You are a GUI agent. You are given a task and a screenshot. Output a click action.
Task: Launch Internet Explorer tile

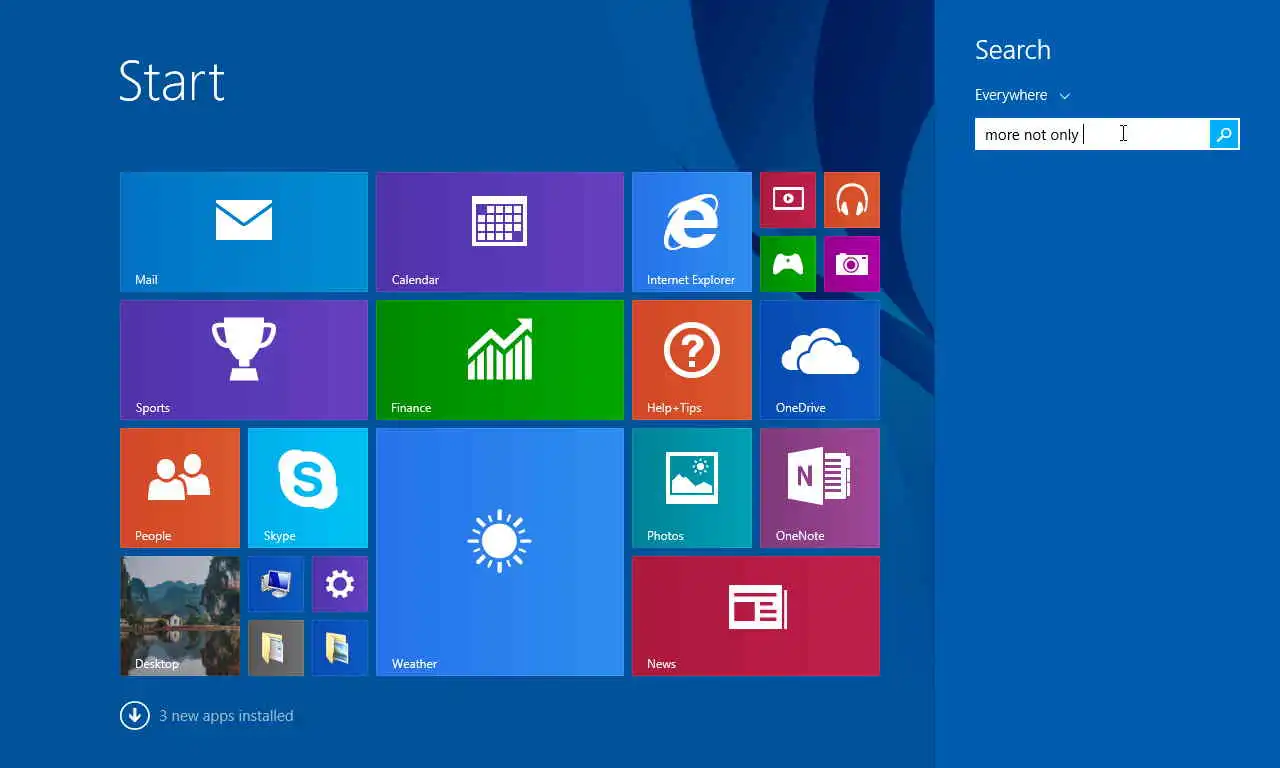692,232
